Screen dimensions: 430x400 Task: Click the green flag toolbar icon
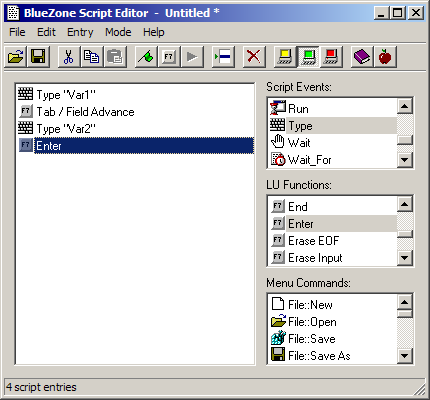click(146, 57)
